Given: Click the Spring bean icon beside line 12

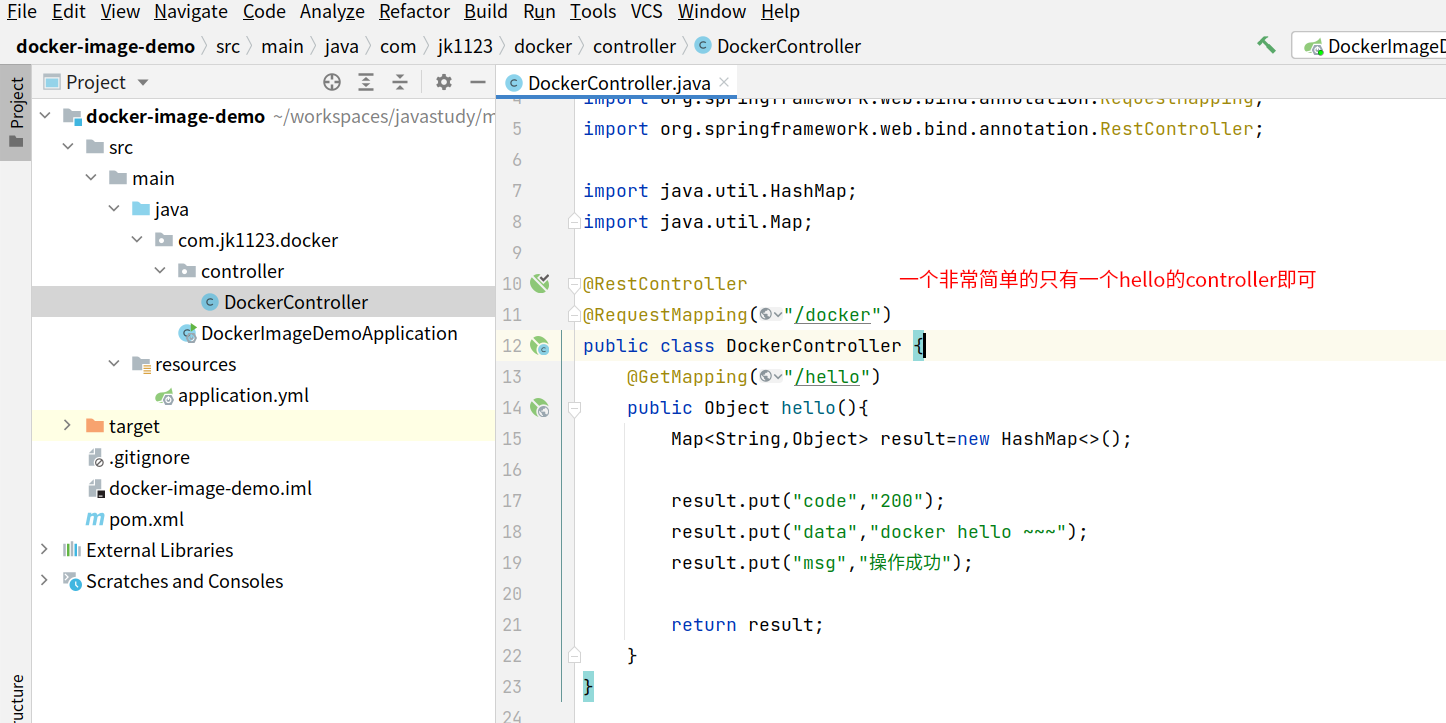Looking at the screenshot, I should pyautogui.click(x=540, y=345).
